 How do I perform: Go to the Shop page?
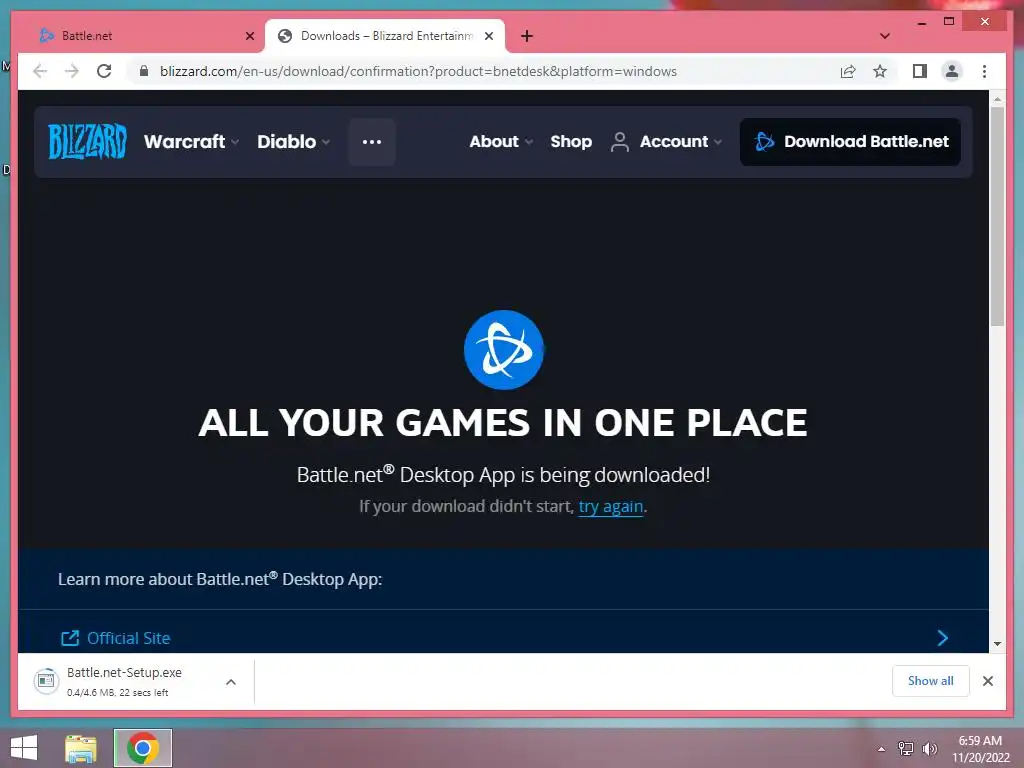[x=571, y=142]
